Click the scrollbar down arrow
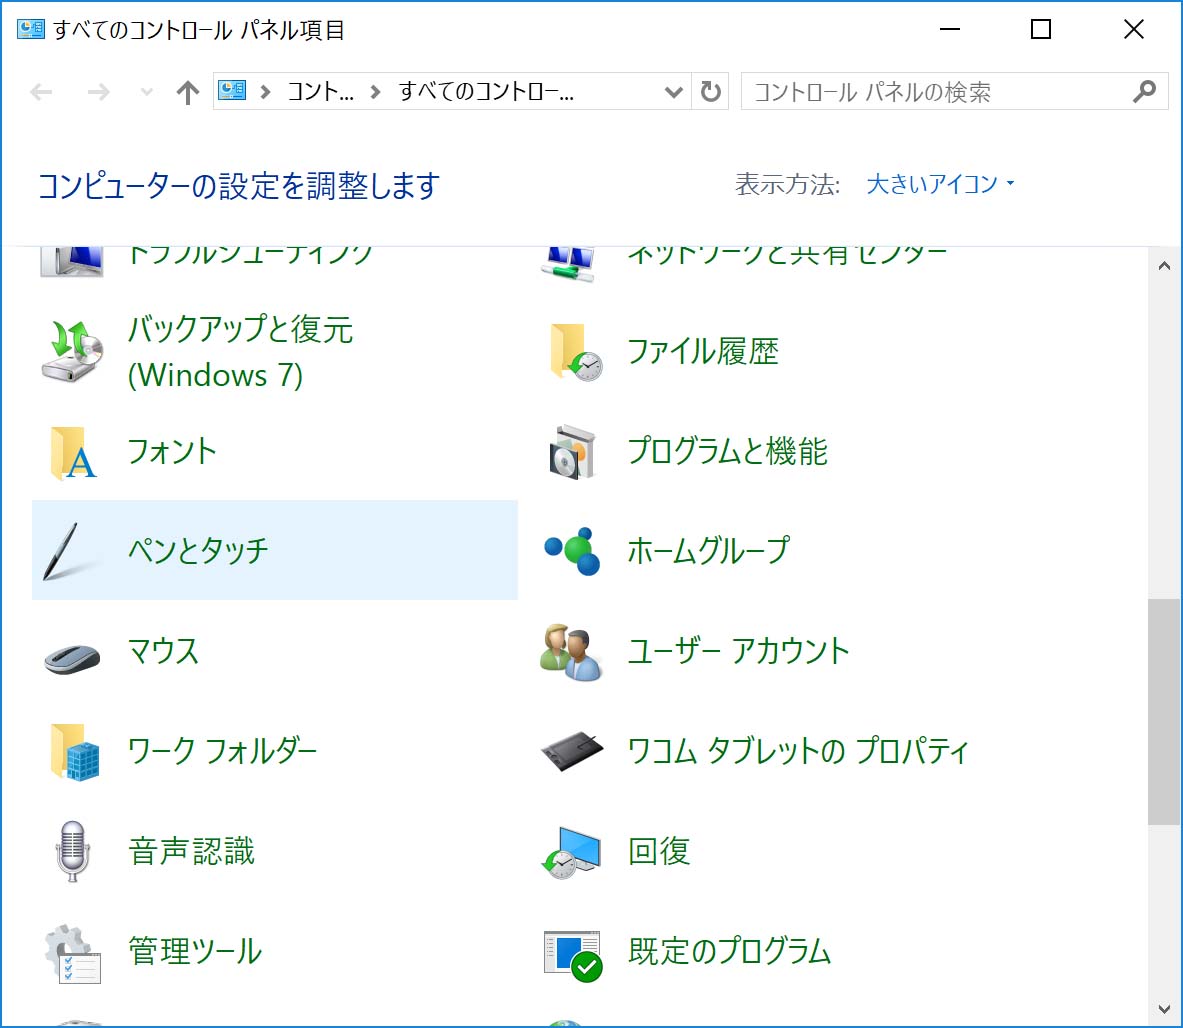 [x=1164, y=1010]
